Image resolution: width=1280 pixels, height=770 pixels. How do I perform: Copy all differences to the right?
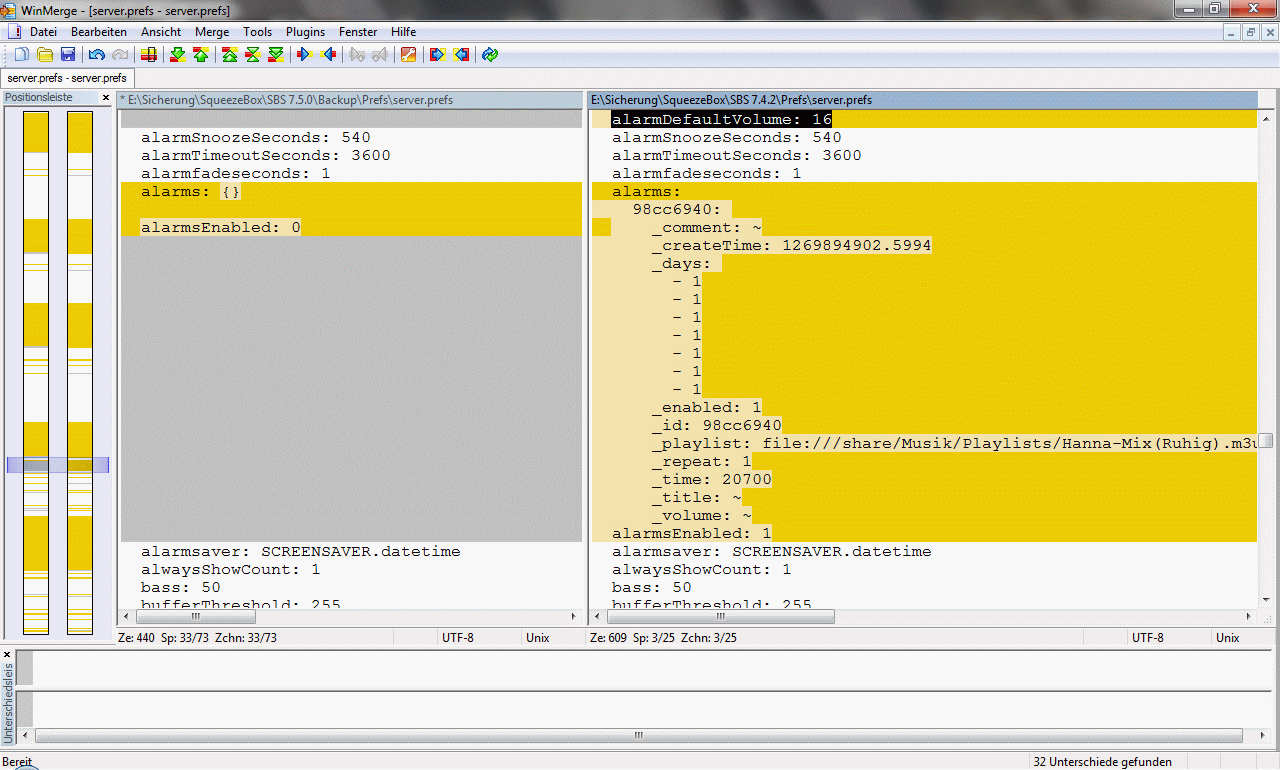(x=437, y=55)
